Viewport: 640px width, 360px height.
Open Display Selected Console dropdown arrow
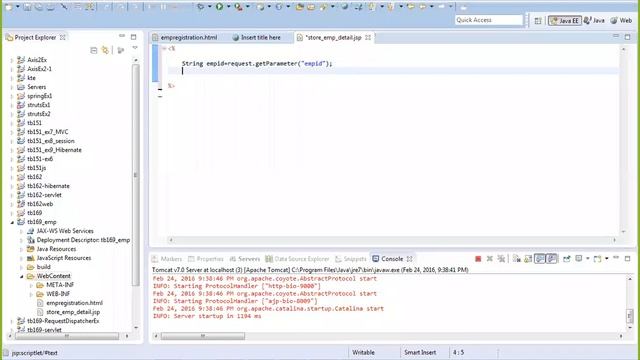[x=587, y=259]
